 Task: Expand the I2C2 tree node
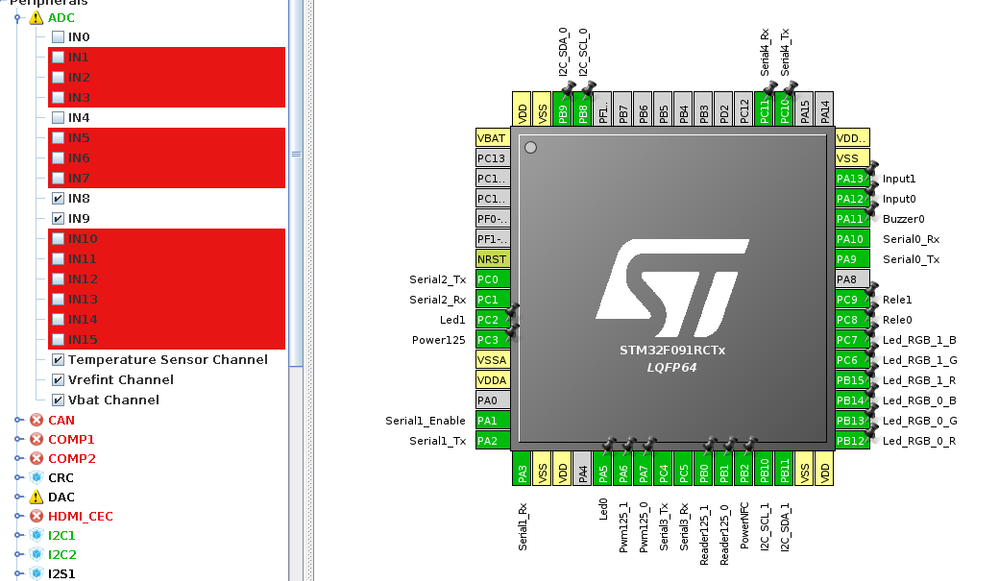pos(18,554)
